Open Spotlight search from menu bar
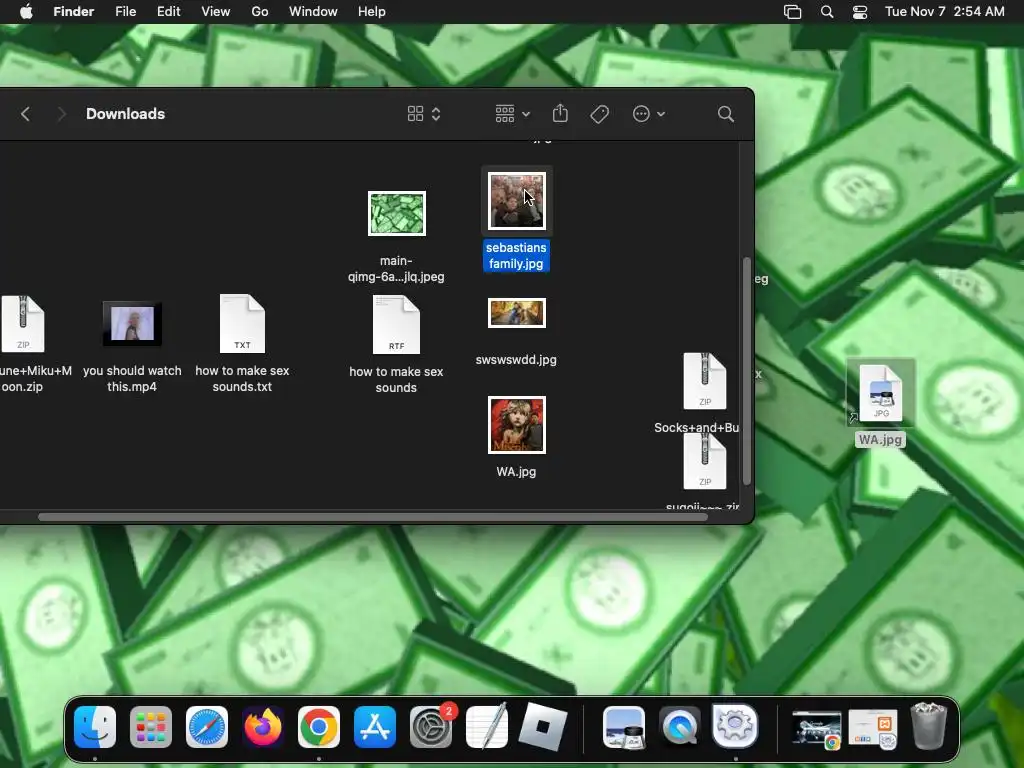This screenshot has width=1024, height=768. point(827,12)
